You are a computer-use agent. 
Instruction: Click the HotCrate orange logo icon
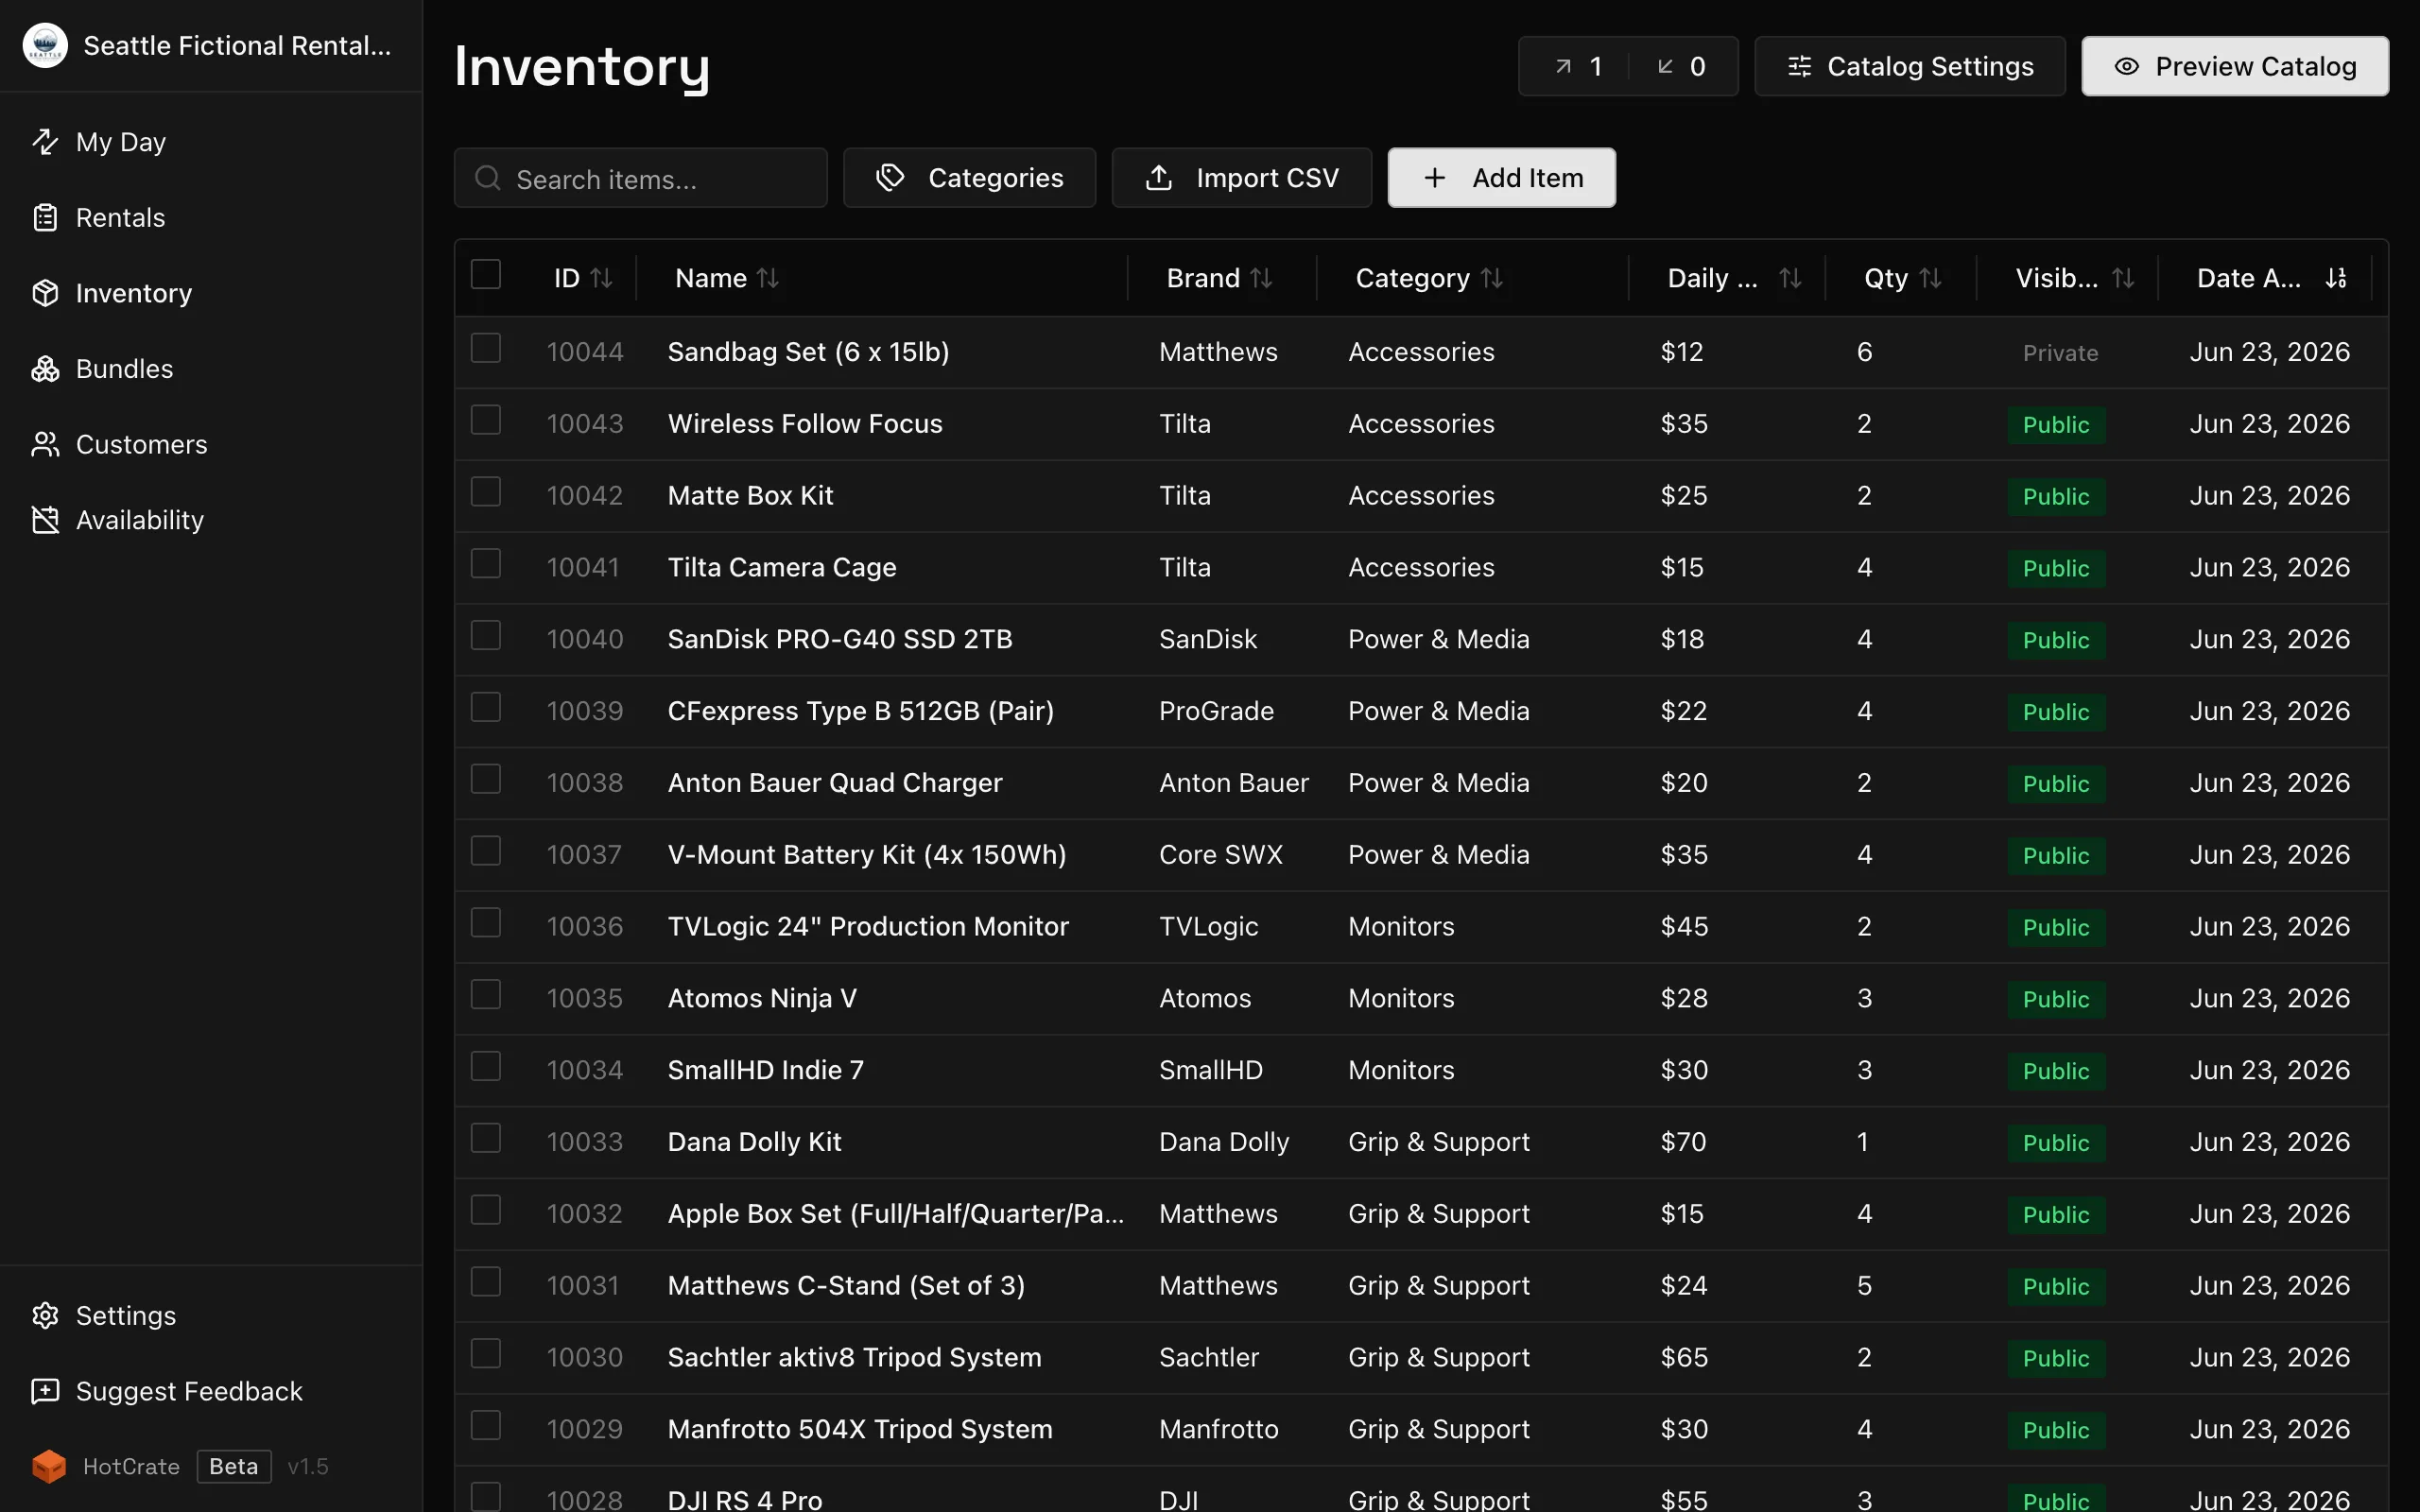[49, 1466]
